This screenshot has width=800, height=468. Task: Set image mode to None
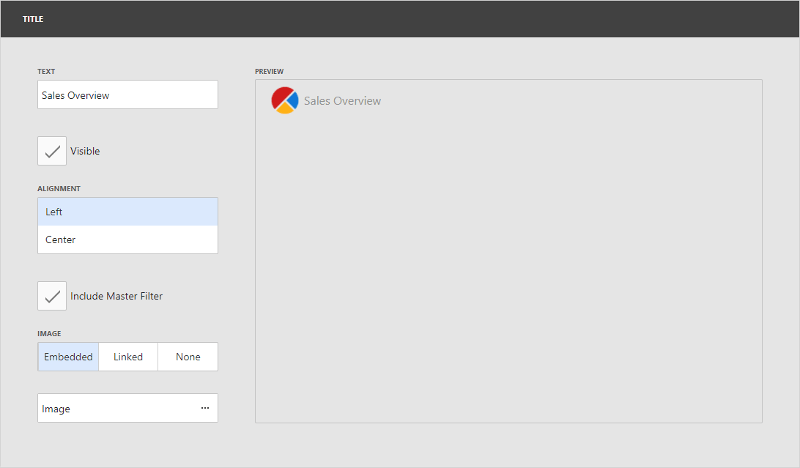point(188,357)
